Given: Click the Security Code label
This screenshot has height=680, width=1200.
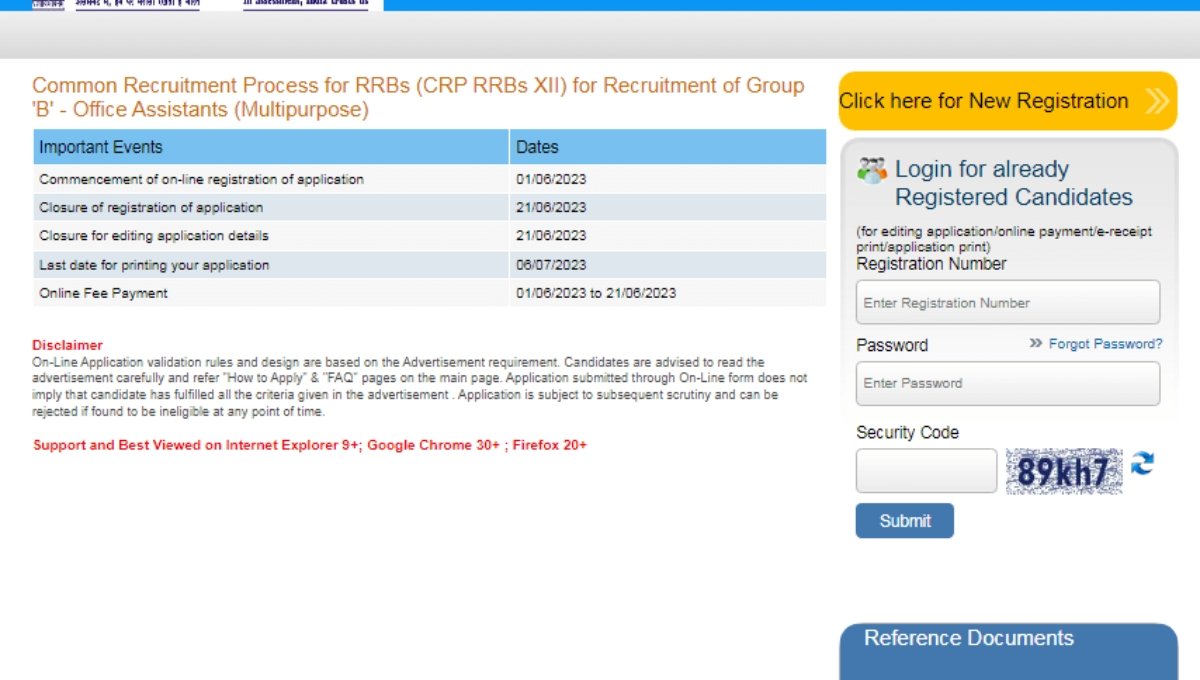Looking at the screenshot, I should [x=907, y=433].
